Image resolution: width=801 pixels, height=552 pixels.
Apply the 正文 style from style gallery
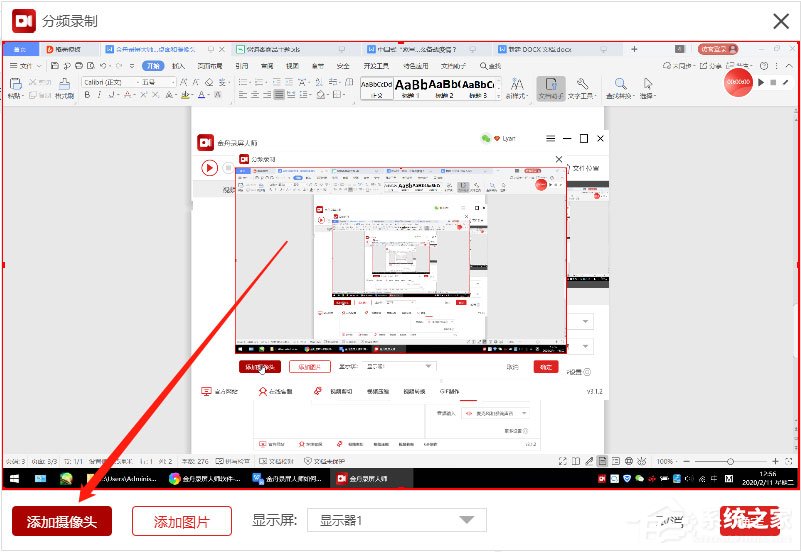click(376, 88)
